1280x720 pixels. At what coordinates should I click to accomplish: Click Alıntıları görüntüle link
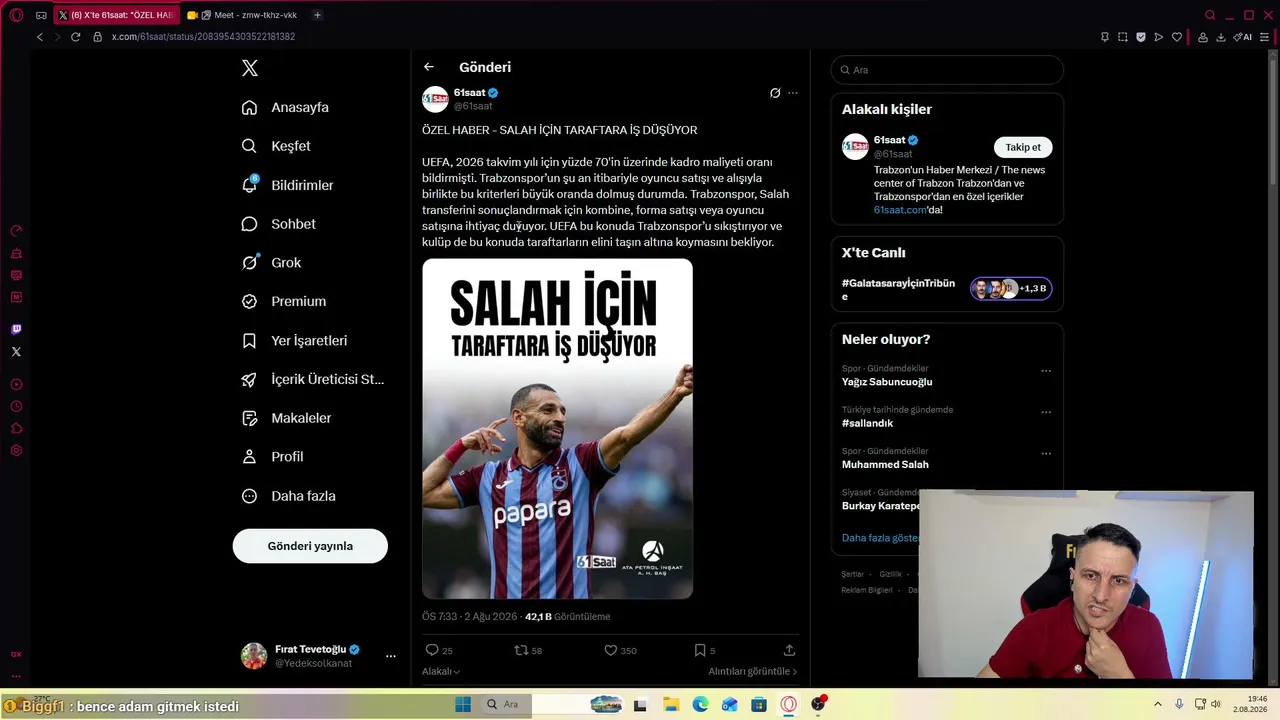(753, 671)
